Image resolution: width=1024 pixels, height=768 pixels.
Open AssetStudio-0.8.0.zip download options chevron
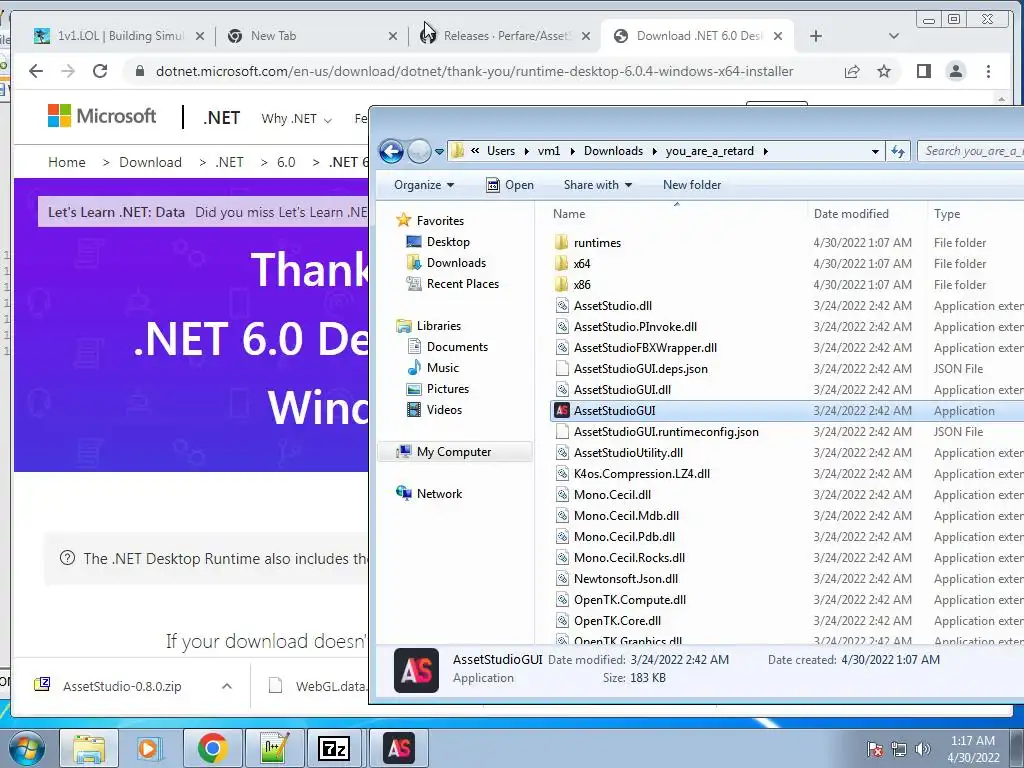[227, 686]
